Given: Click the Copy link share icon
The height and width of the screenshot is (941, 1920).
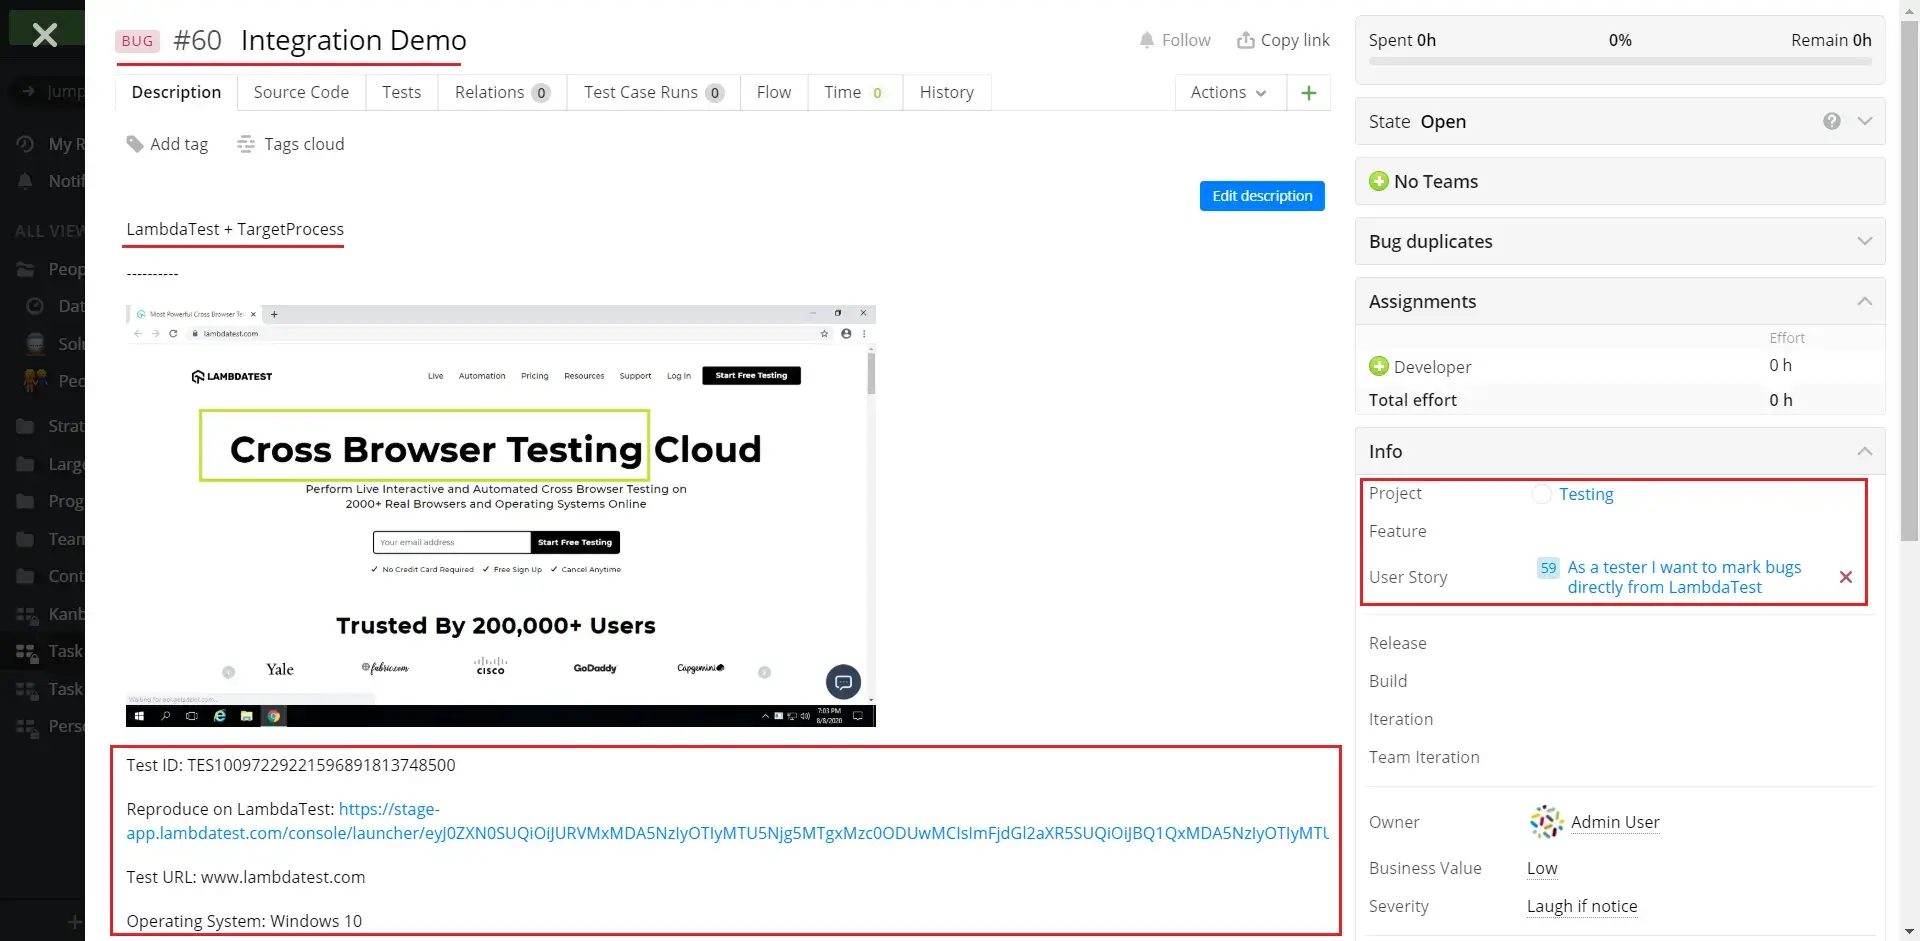Looking at the screenshot, I should click(1245, 40).
